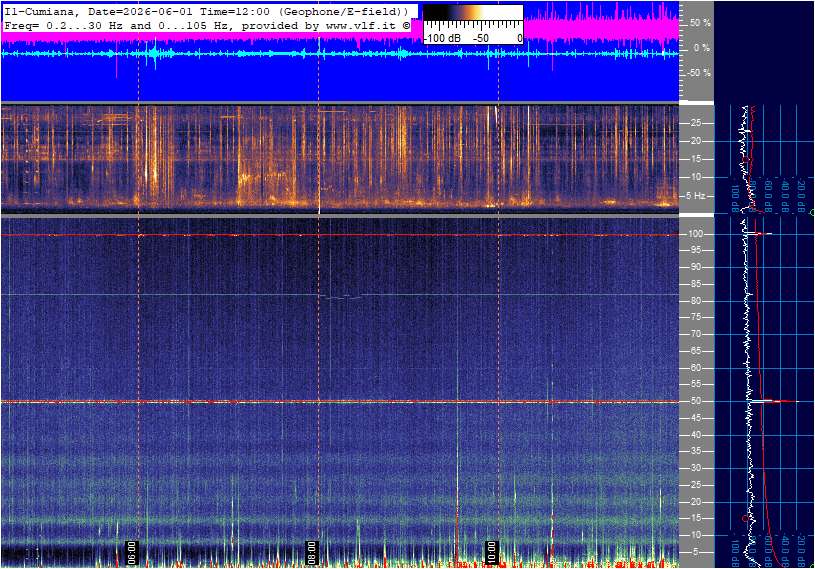
Task: Select the 40 Hz tick label
Action: point(695,435)
